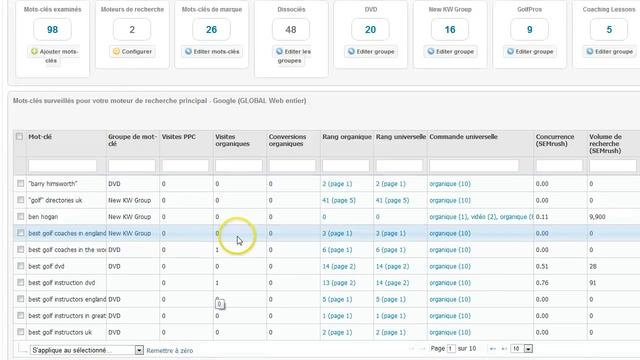640x360 pixels.
Task: Click the Conversions organiques filter field
Action: click(x=292, y=165)
